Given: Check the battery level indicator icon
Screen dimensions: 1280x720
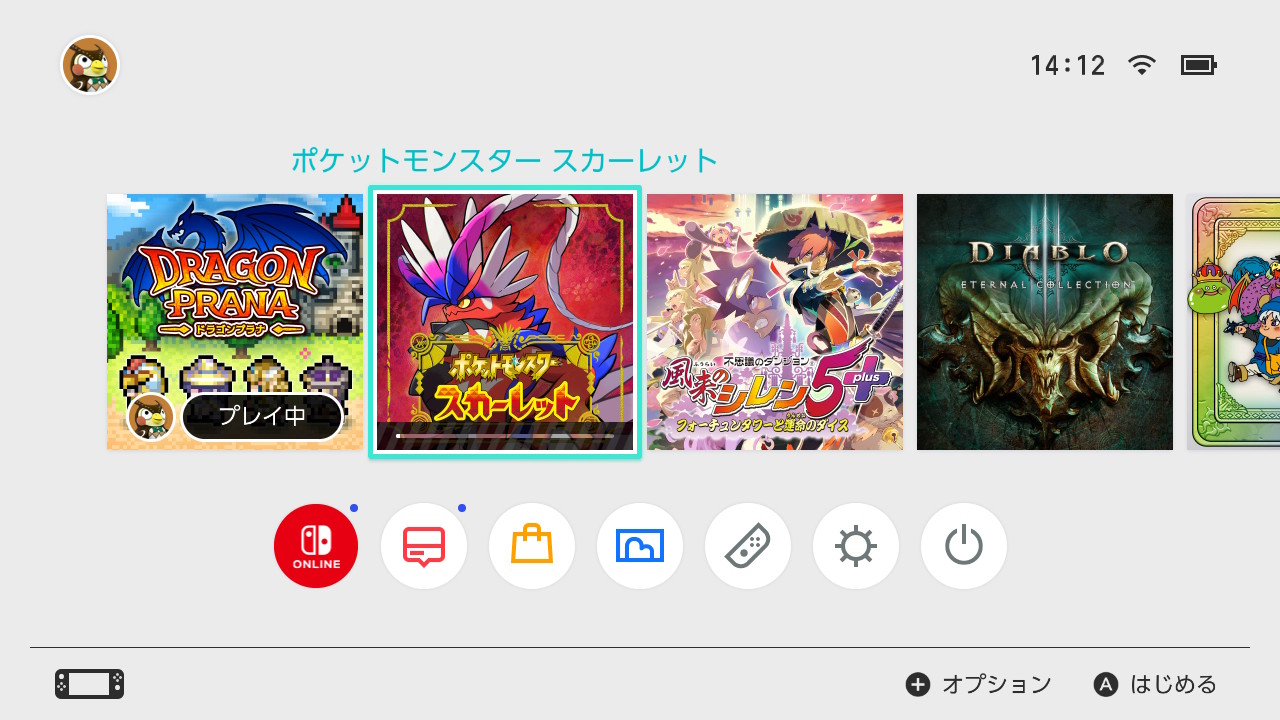Looking at the screenshot, I should click(x=1198, y=65).
